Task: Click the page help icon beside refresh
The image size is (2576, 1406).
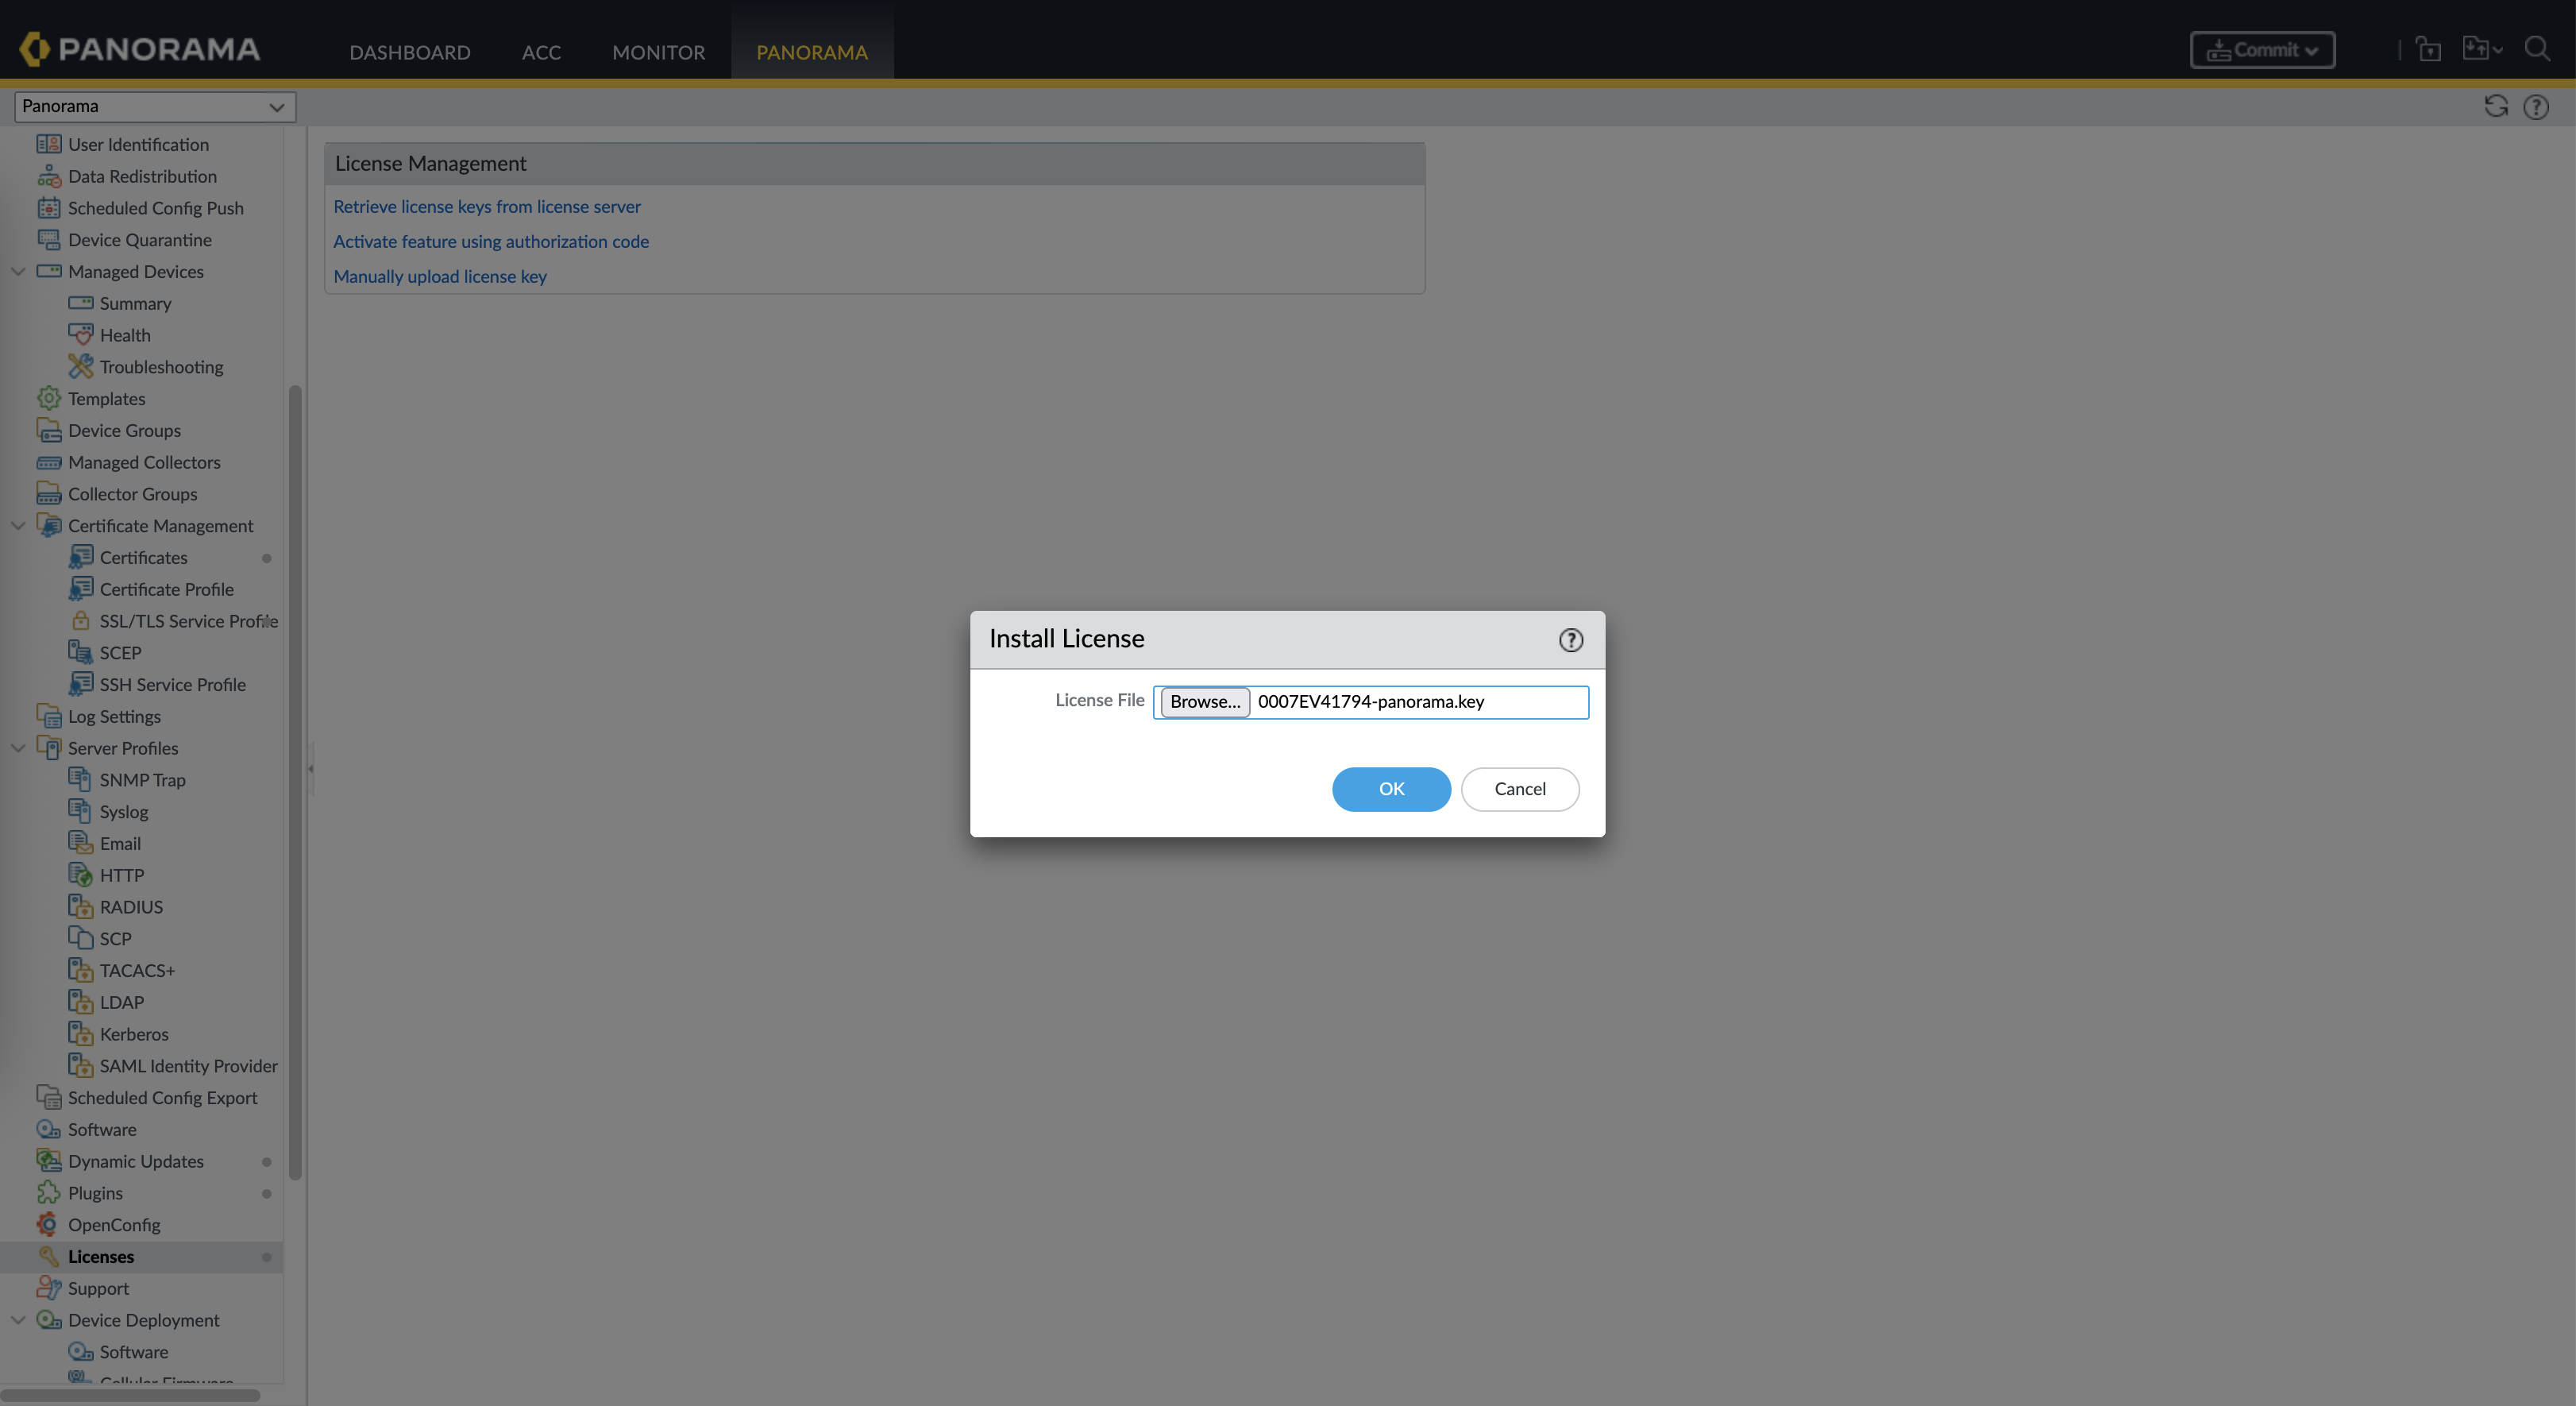Action: click(x=2535, y=106)
